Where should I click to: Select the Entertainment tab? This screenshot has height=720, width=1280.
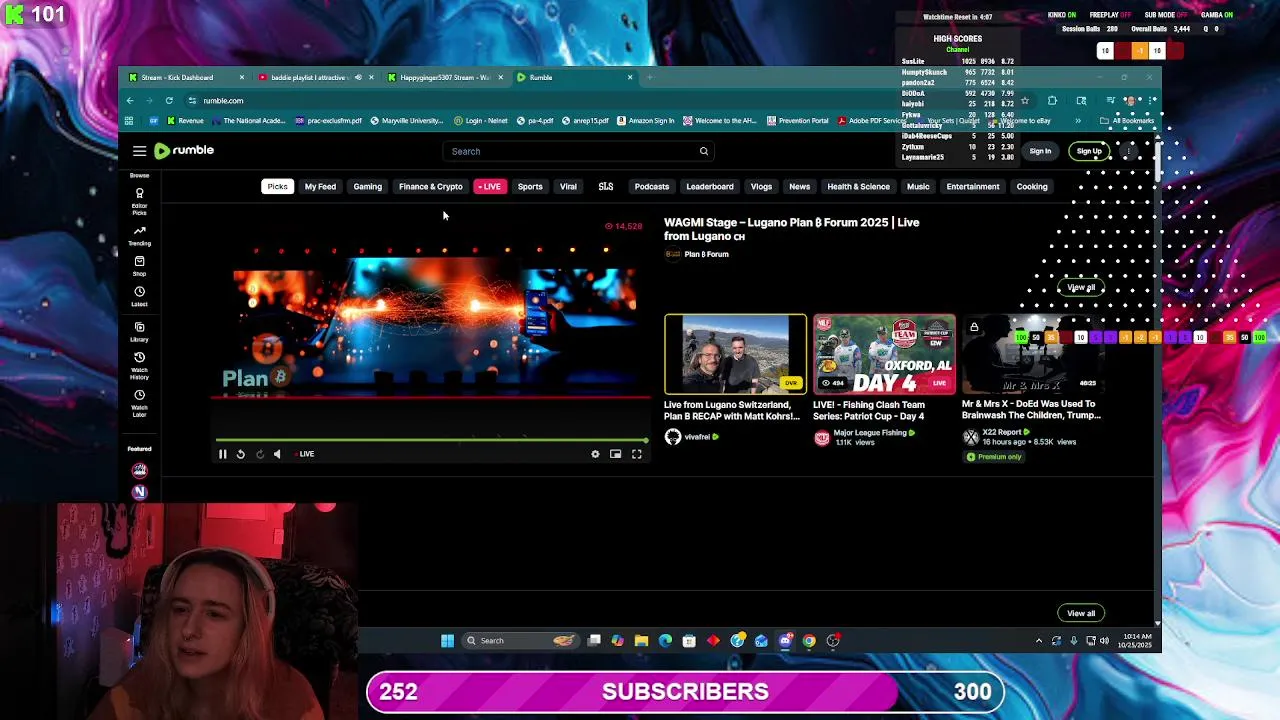click(973, 187)
